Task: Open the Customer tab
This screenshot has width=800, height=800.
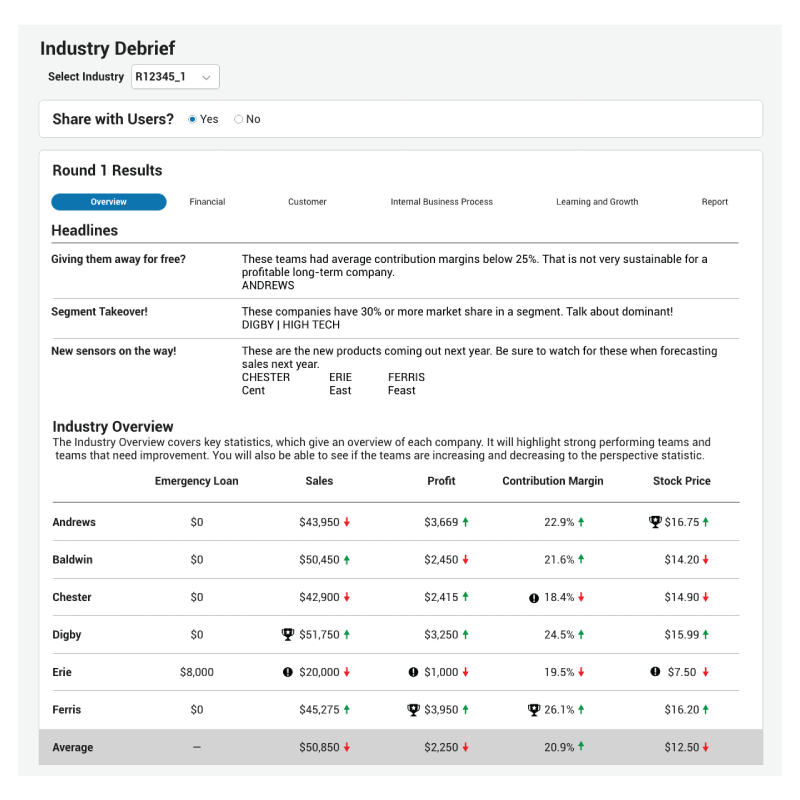Action: click(307, 201)
